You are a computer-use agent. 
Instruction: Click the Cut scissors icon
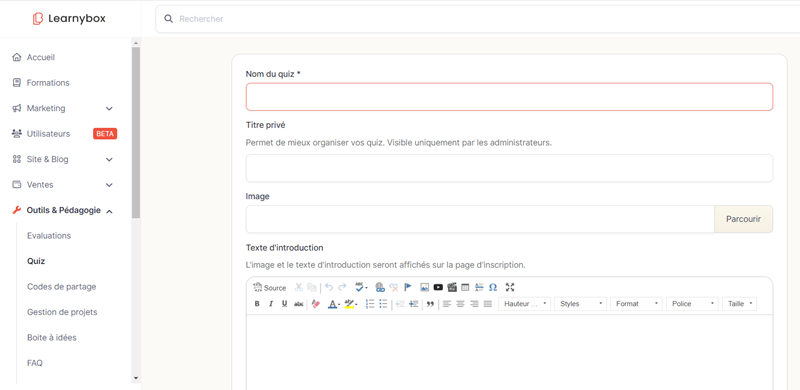(298, 287)
